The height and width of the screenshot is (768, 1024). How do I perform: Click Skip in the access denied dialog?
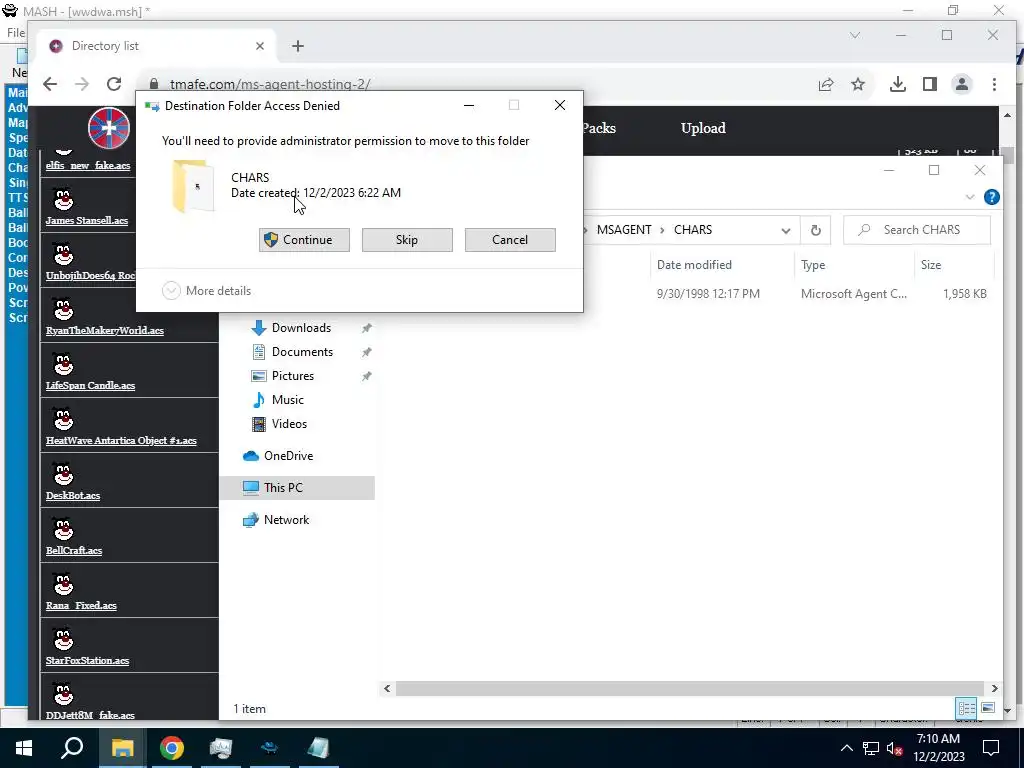(407, 240)
